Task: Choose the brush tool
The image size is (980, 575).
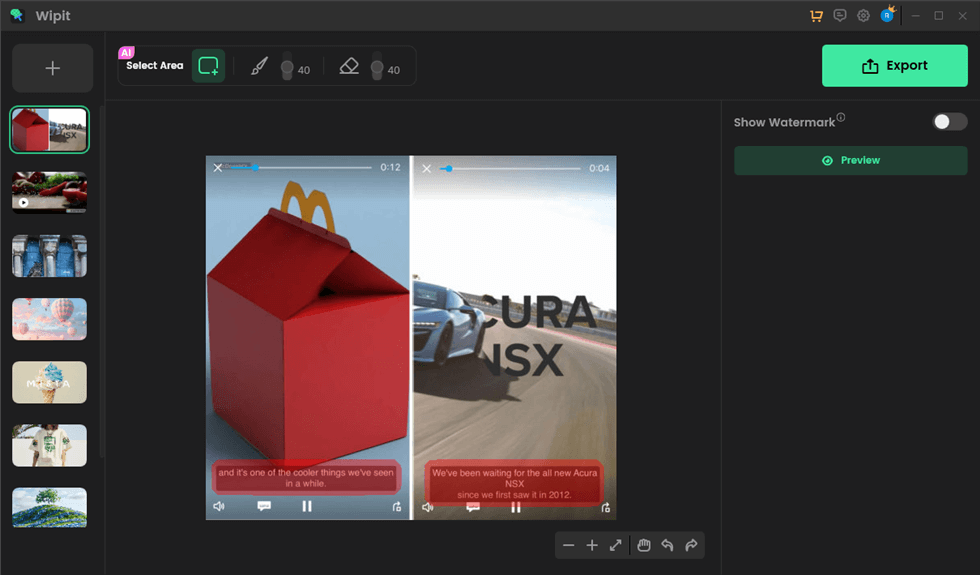Action: pos(259,66)
